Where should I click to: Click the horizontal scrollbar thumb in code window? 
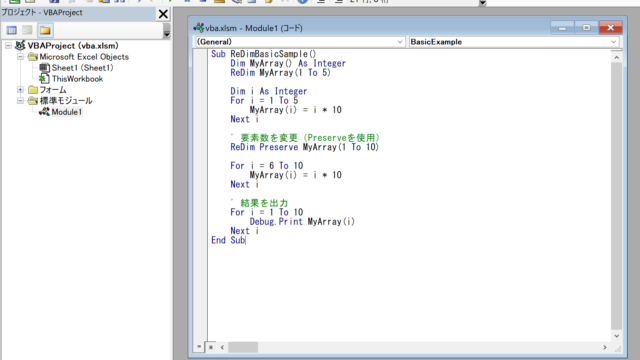[x=243, y=347]
